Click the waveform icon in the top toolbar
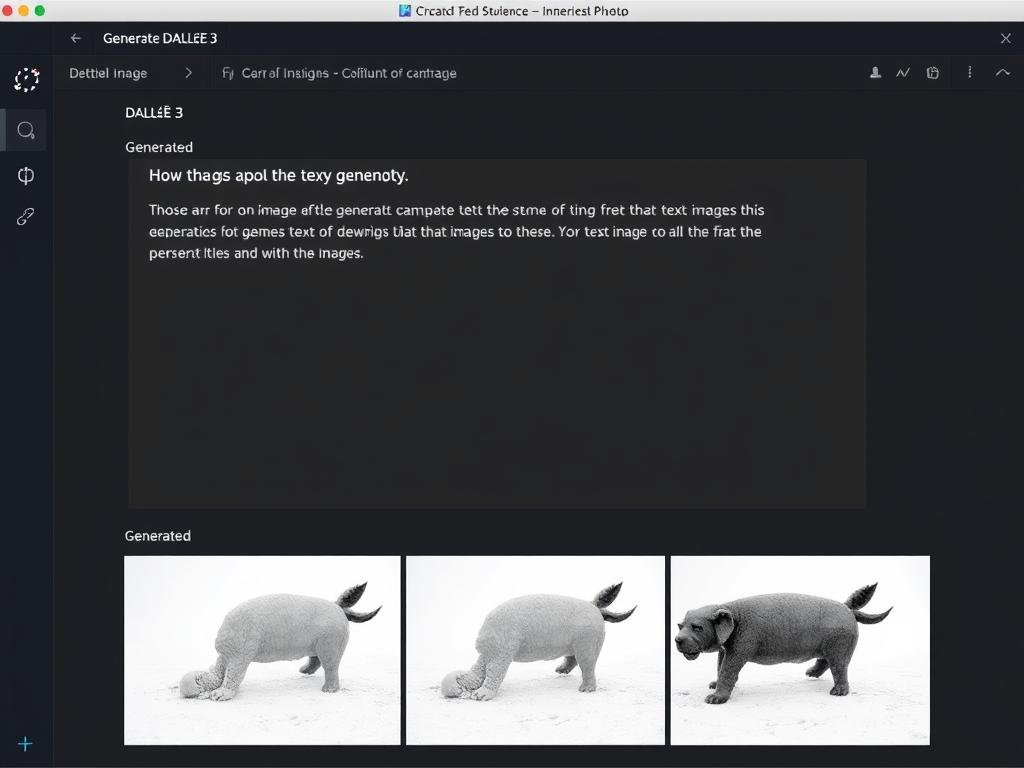The image size is (1024, 768). coord(903,73)
